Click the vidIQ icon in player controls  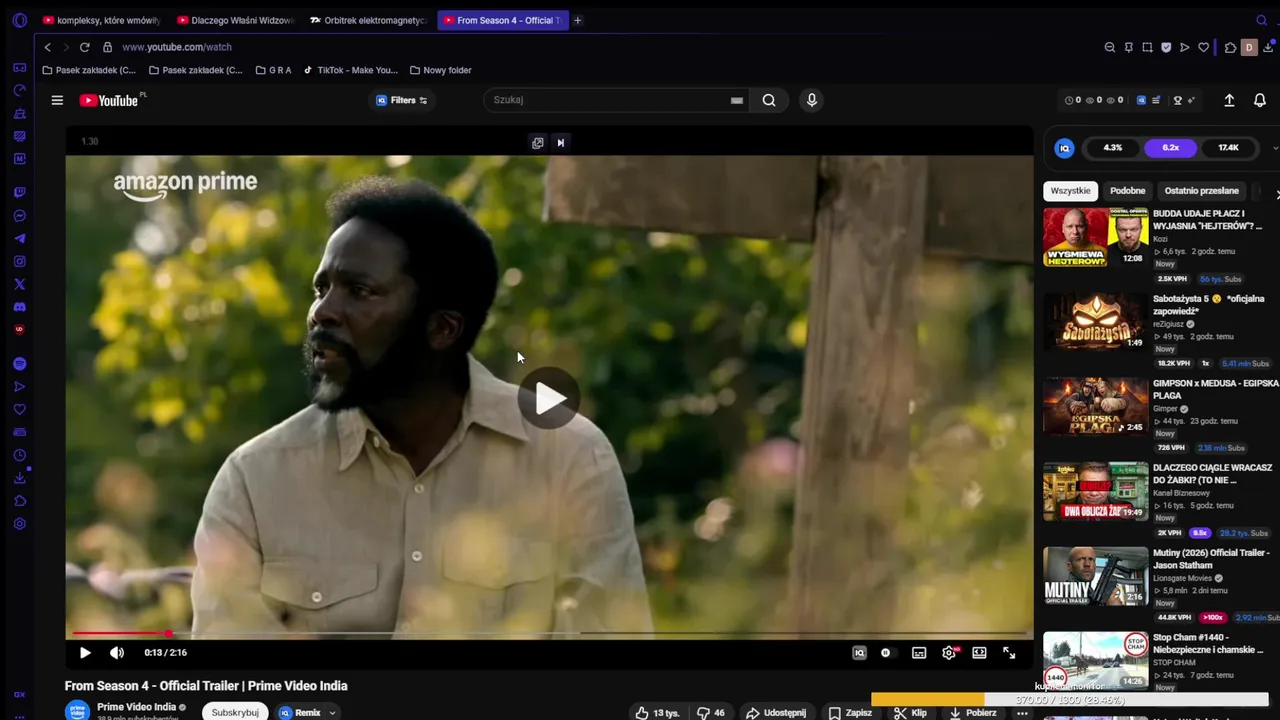(859, 653)
